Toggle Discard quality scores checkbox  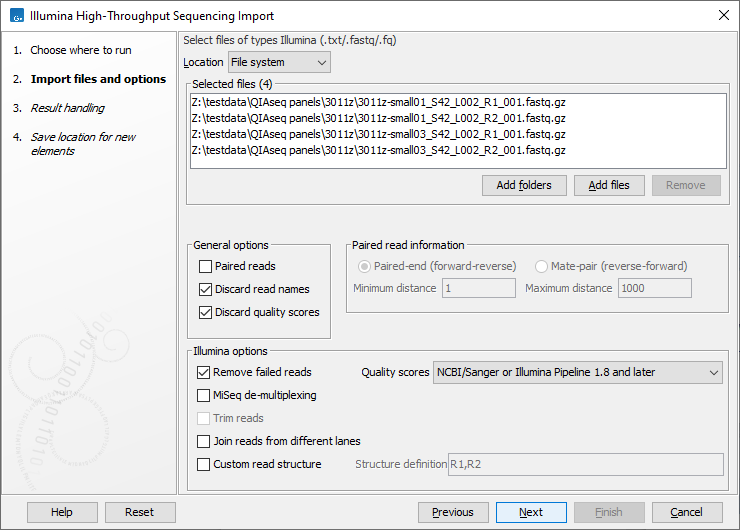206,313
